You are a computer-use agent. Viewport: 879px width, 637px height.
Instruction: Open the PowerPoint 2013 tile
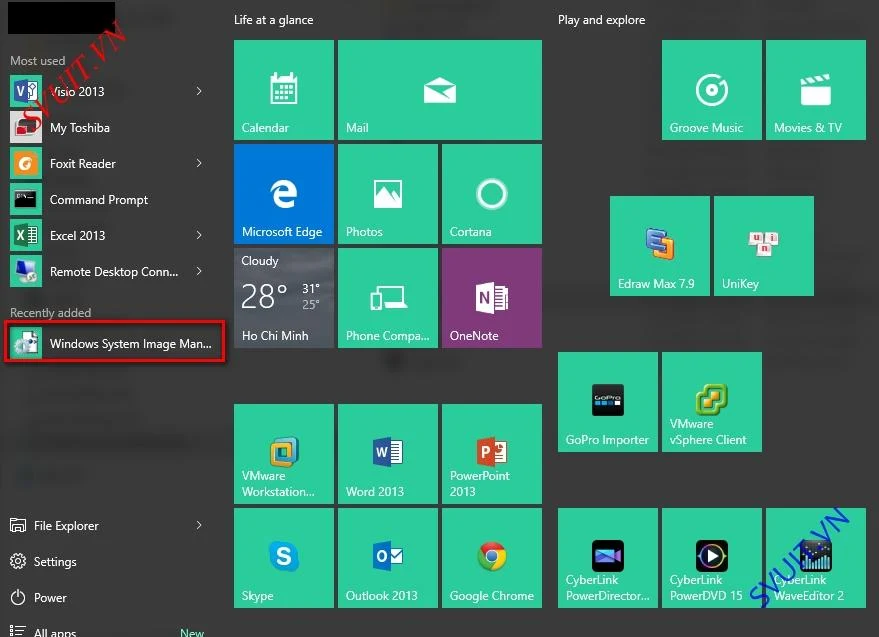[x=492, y=454]
